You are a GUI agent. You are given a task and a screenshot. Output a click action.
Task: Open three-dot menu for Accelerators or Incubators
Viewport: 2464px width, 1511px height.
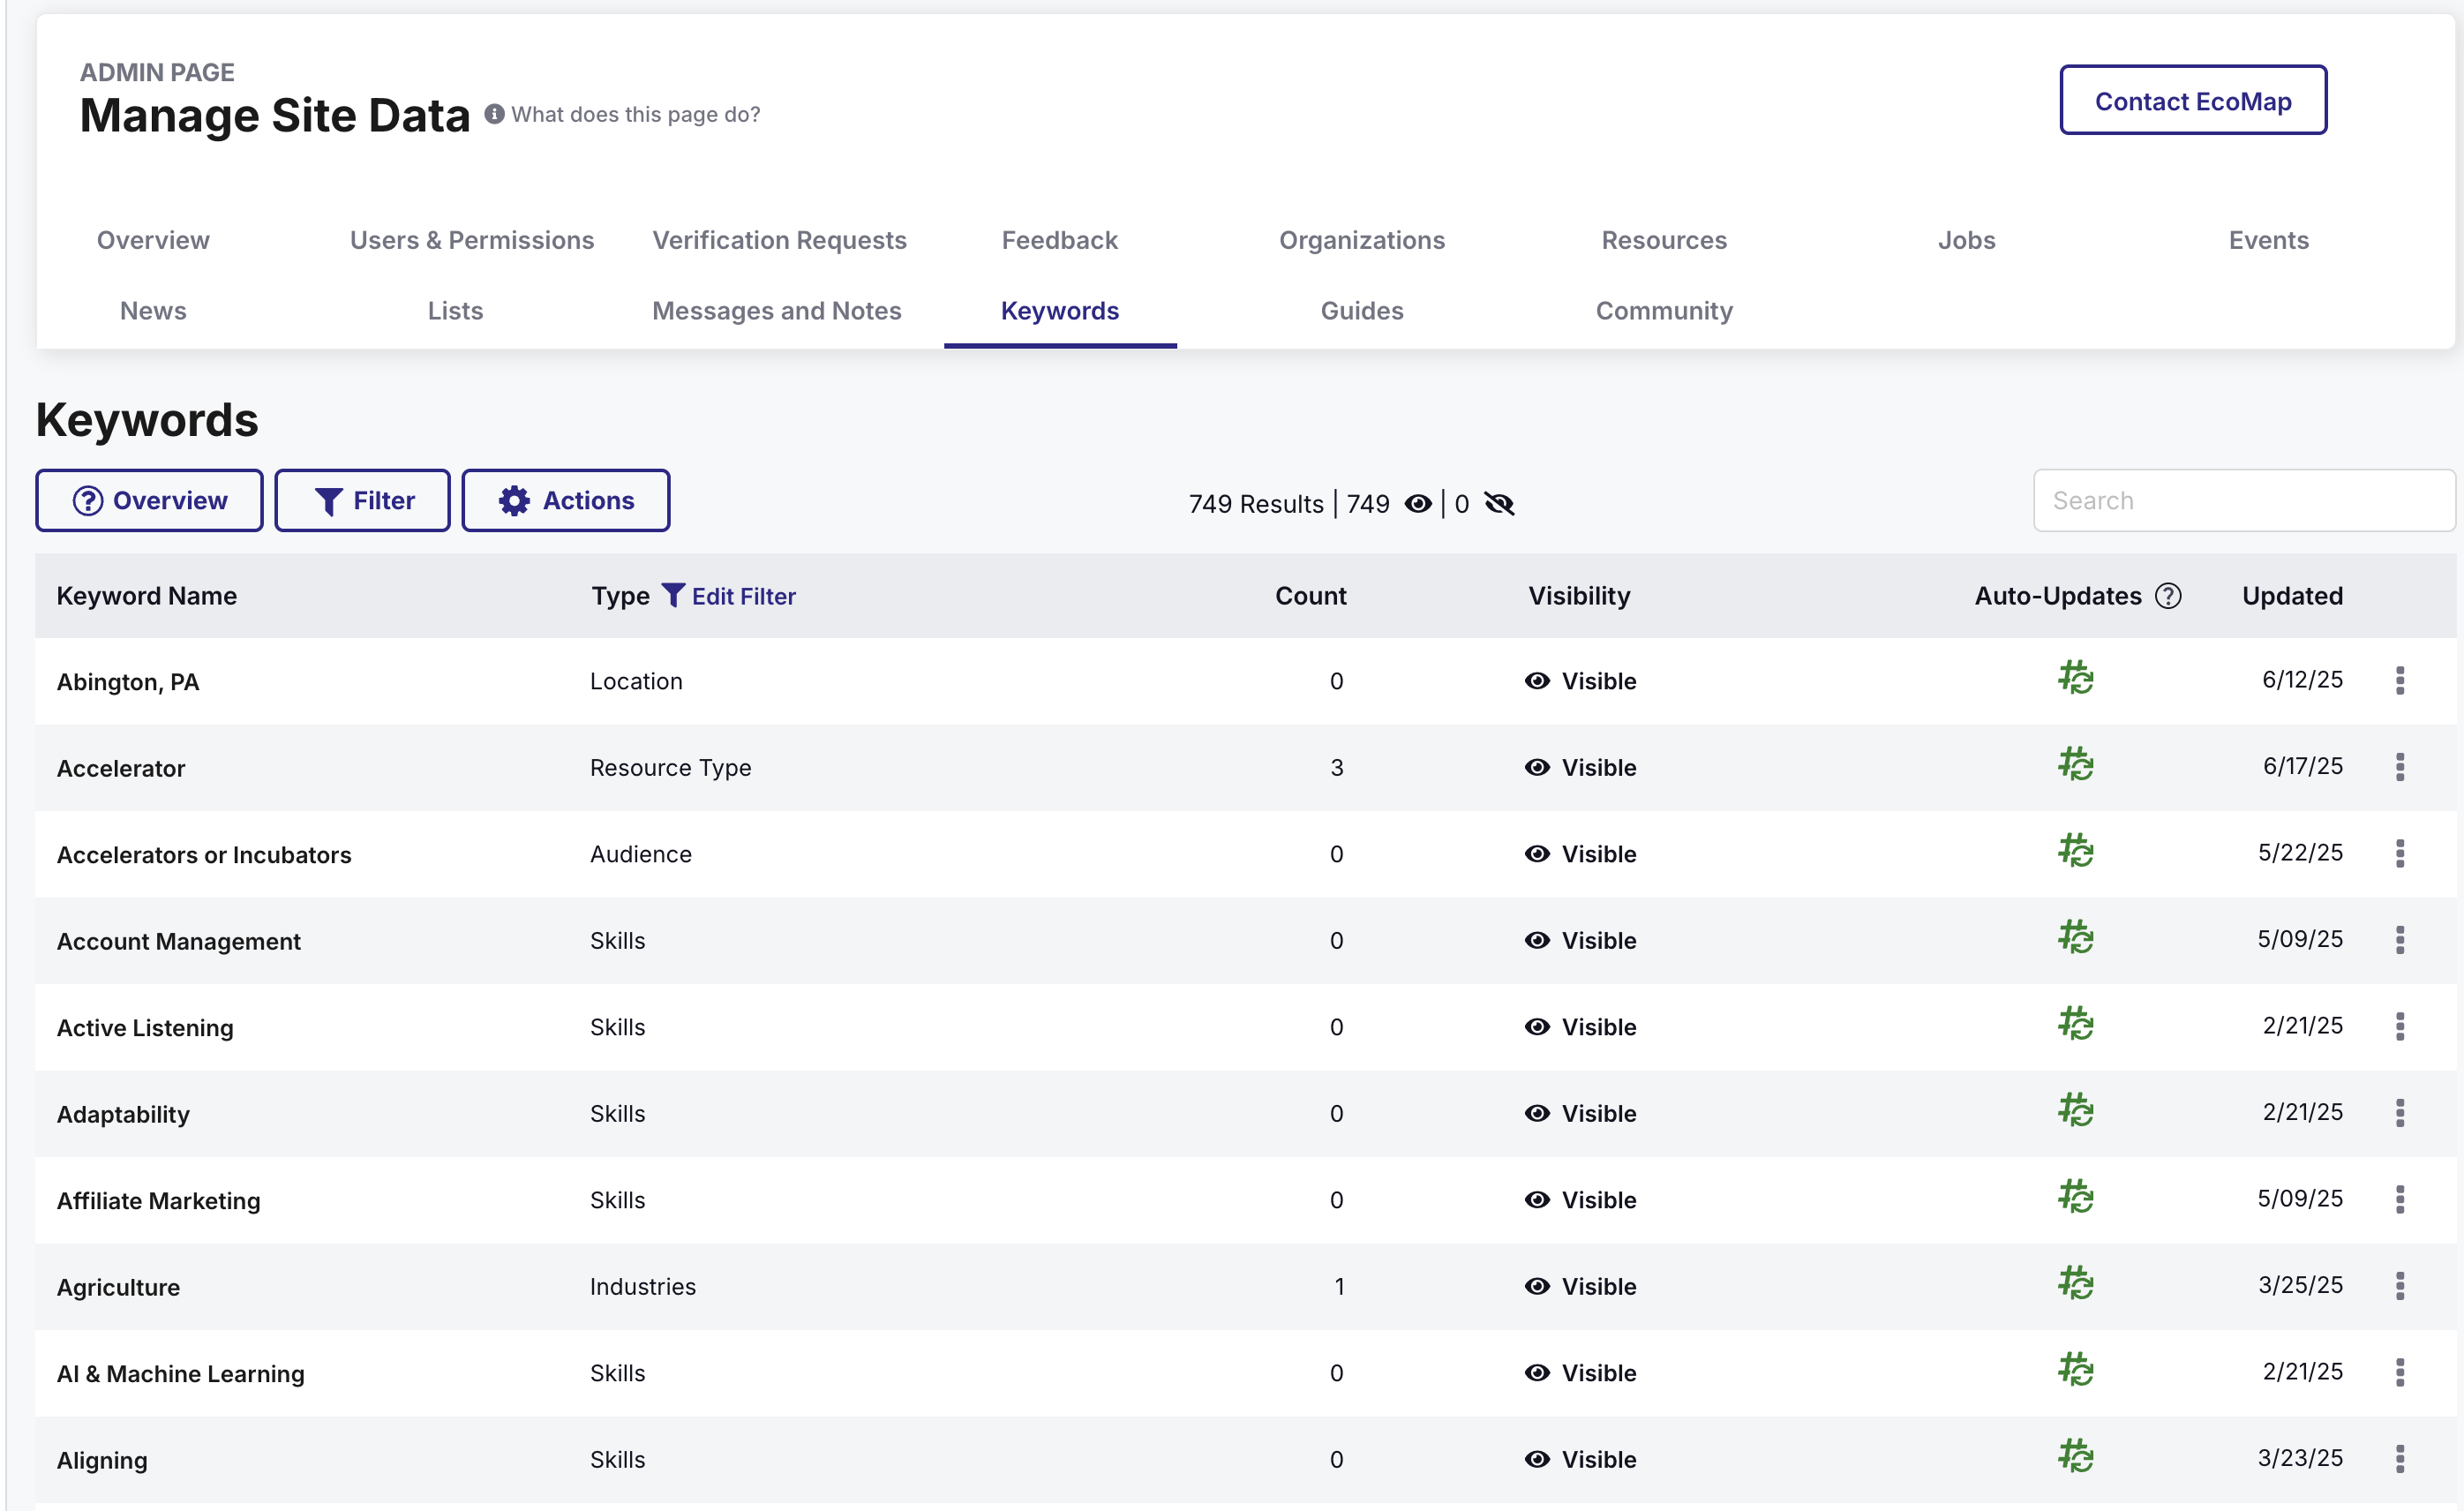click(2400, 854)
